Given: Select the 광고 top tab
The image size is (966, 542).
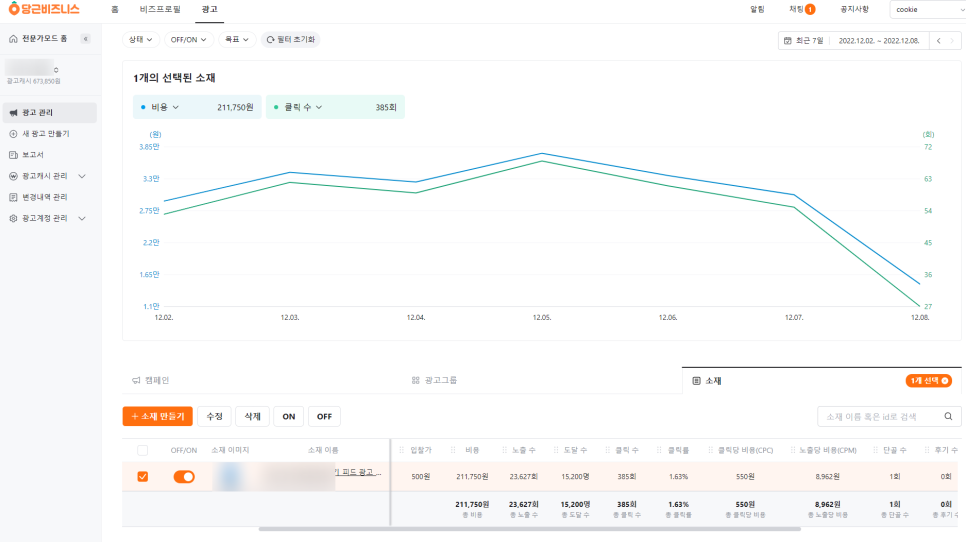Looking at the screenshot, I should point(209,9).
